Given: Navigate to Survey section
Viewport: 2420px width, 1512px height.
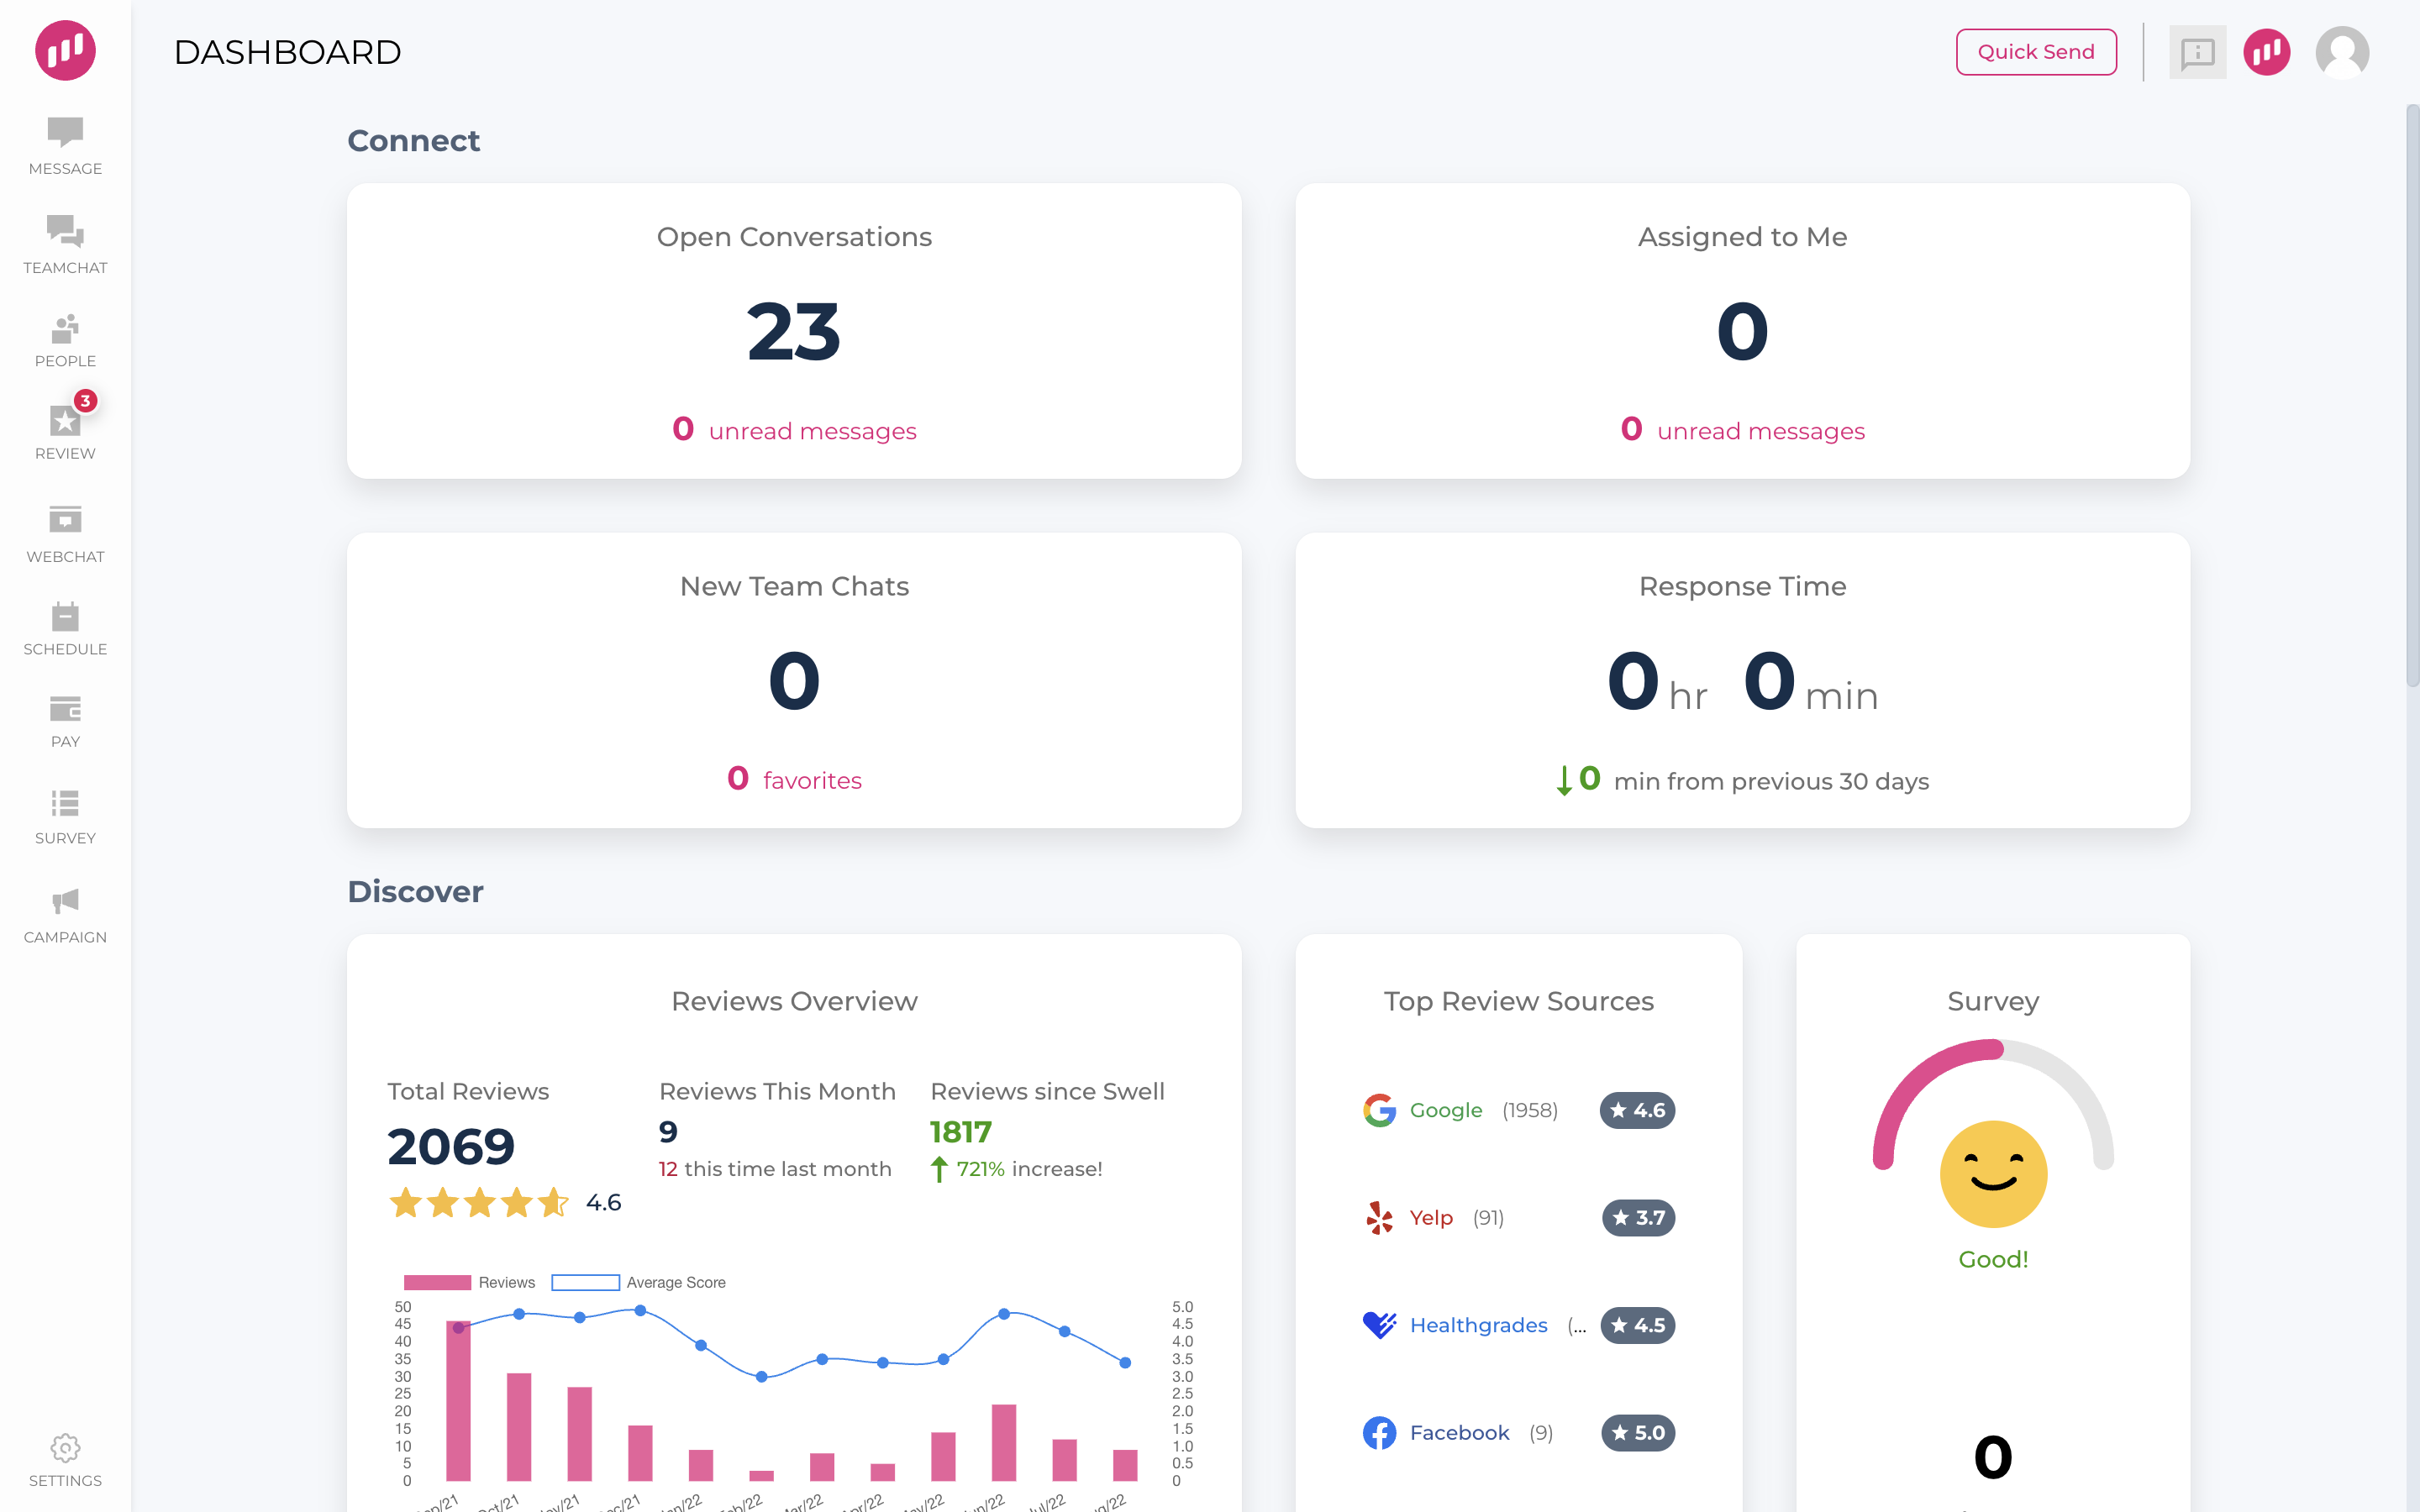Looking at the screenshot, I should point(65,816).
